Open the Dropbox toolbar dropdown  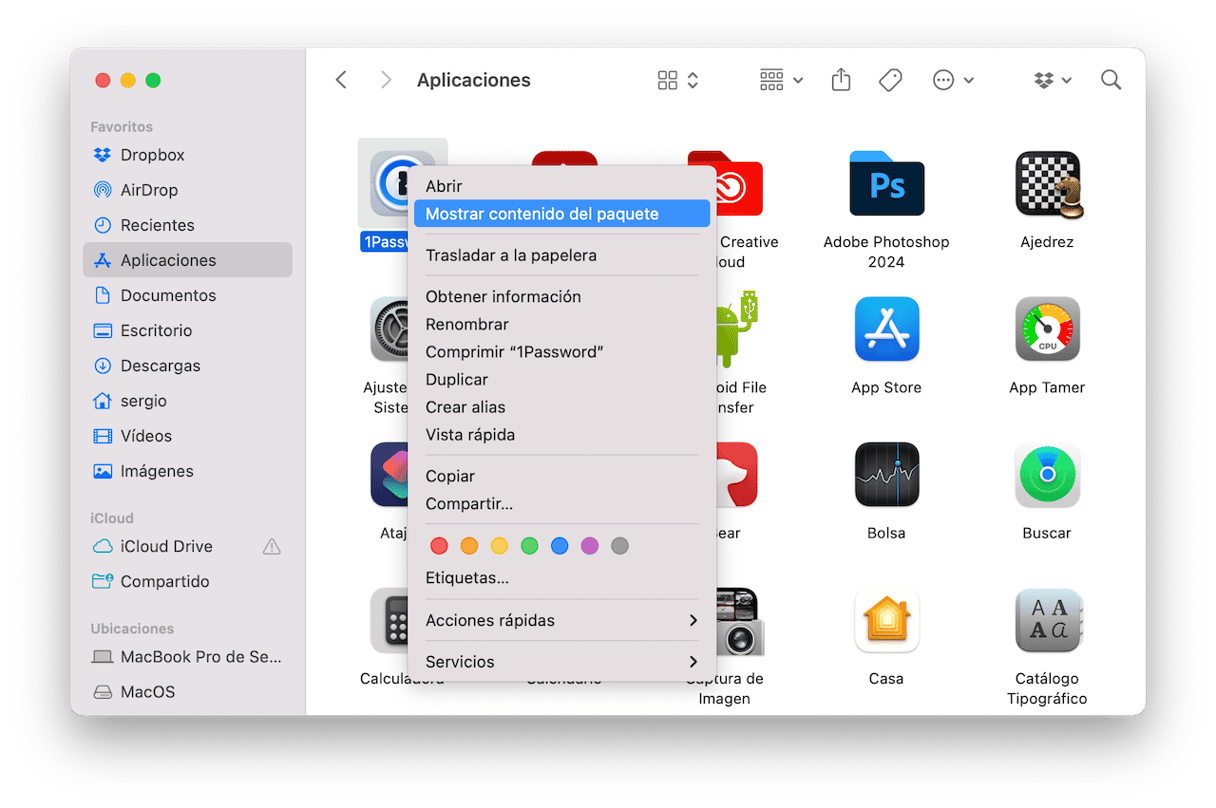1053,80
